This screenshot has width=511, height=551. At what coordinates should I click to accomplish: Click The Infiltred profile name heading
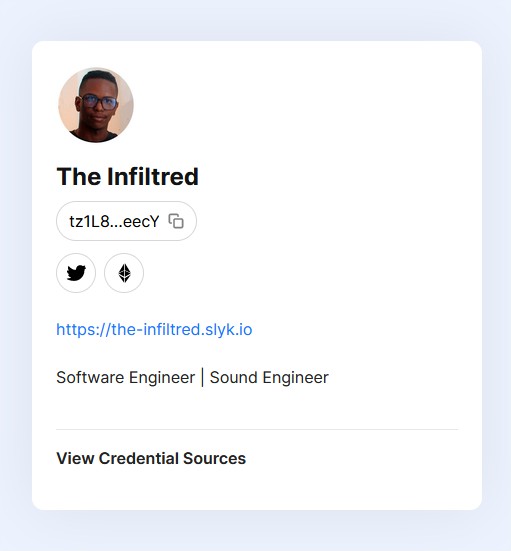pos(128,176)
